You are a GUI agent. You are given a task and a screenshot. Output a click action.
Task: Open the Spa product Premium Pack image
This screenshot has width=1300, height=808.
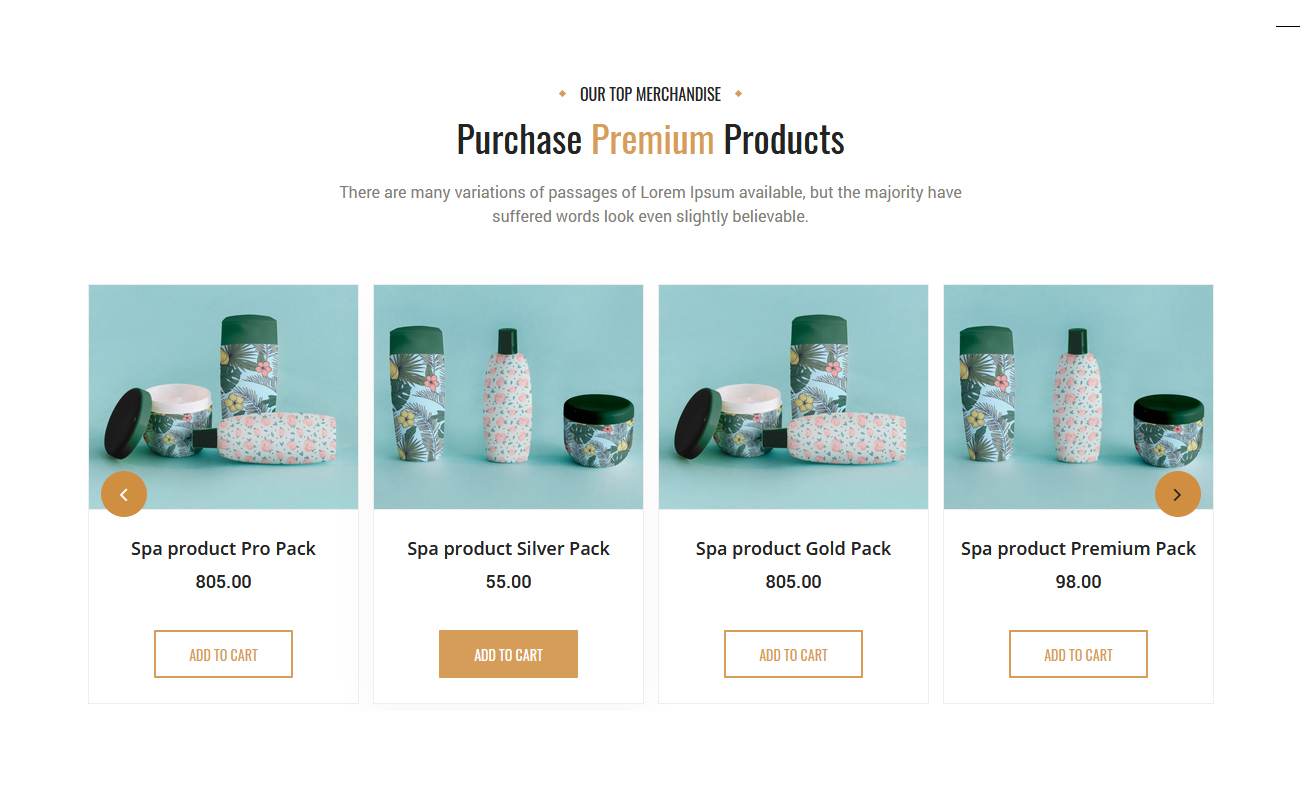tap(1078, 397)
